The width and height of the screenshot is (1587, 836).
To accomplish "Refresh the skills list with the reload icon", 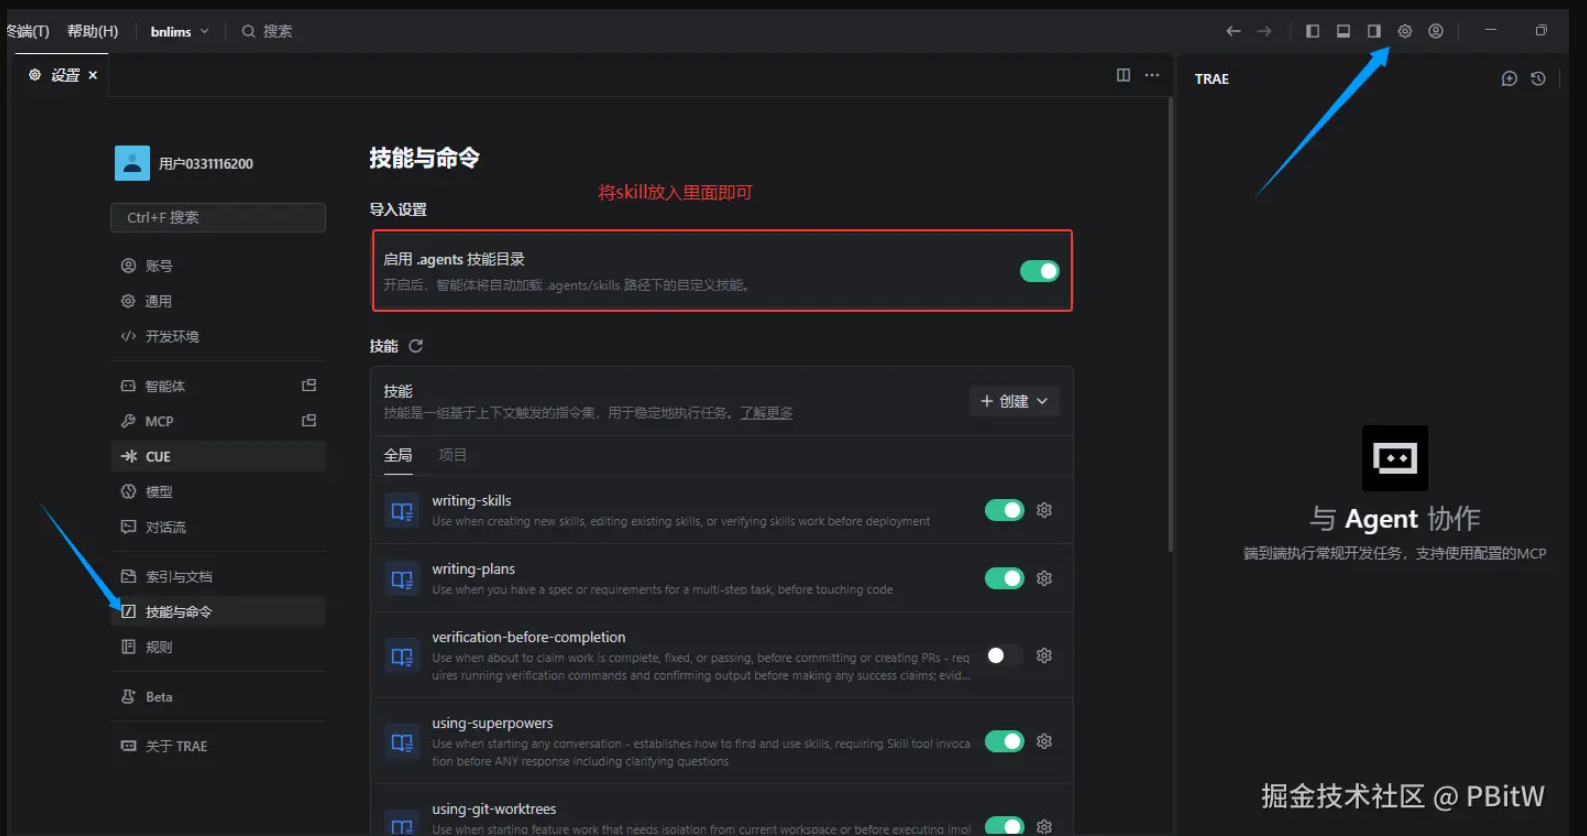I will tap(416, 346).
